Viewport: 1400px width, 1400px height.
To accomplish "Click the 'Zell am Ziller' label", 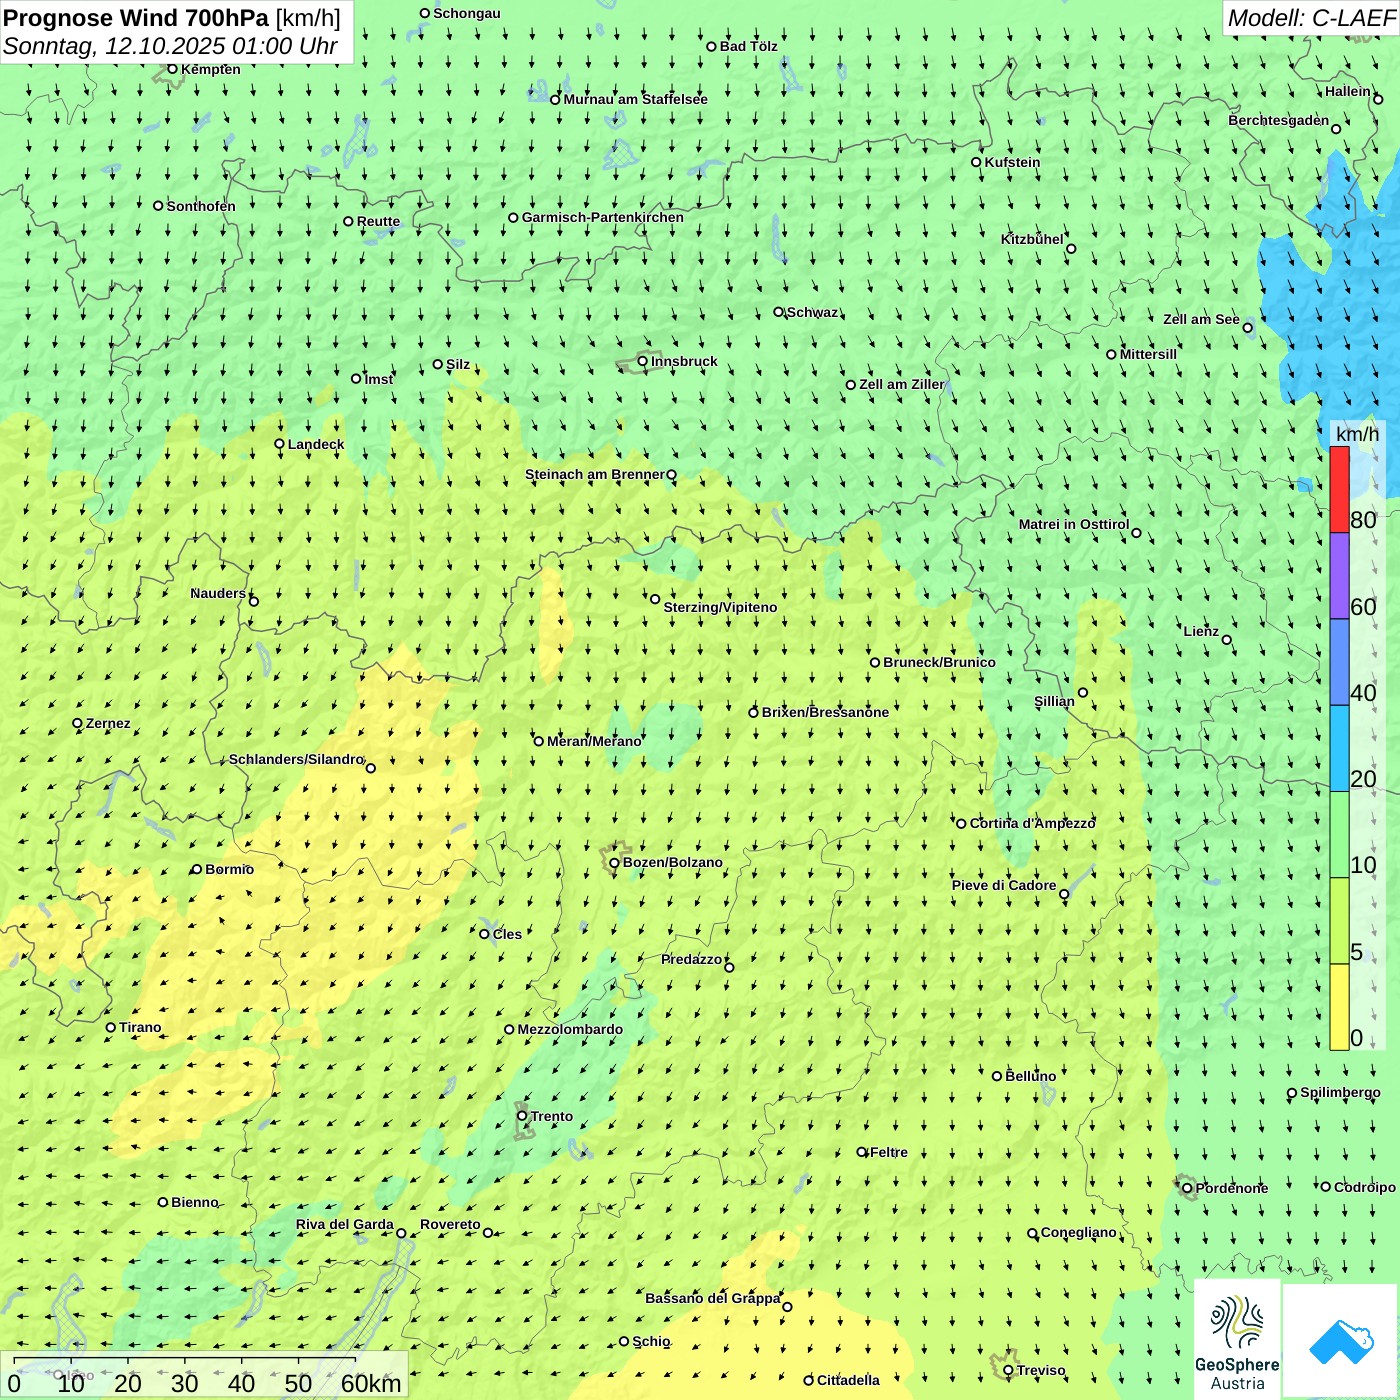I will click(901, 384).
